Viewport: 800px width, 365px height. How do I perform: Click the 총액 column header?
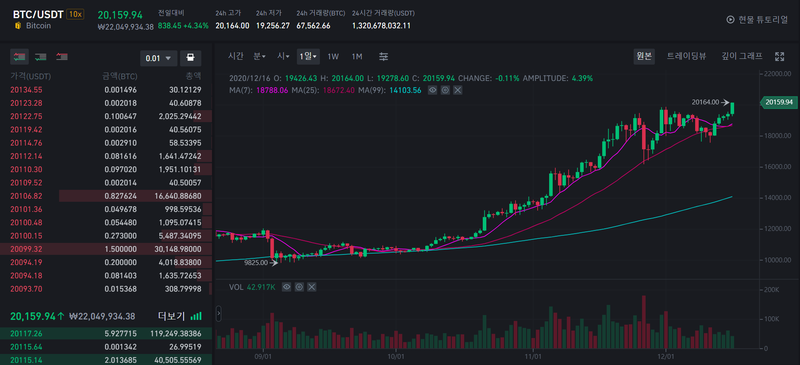[193, 77]
